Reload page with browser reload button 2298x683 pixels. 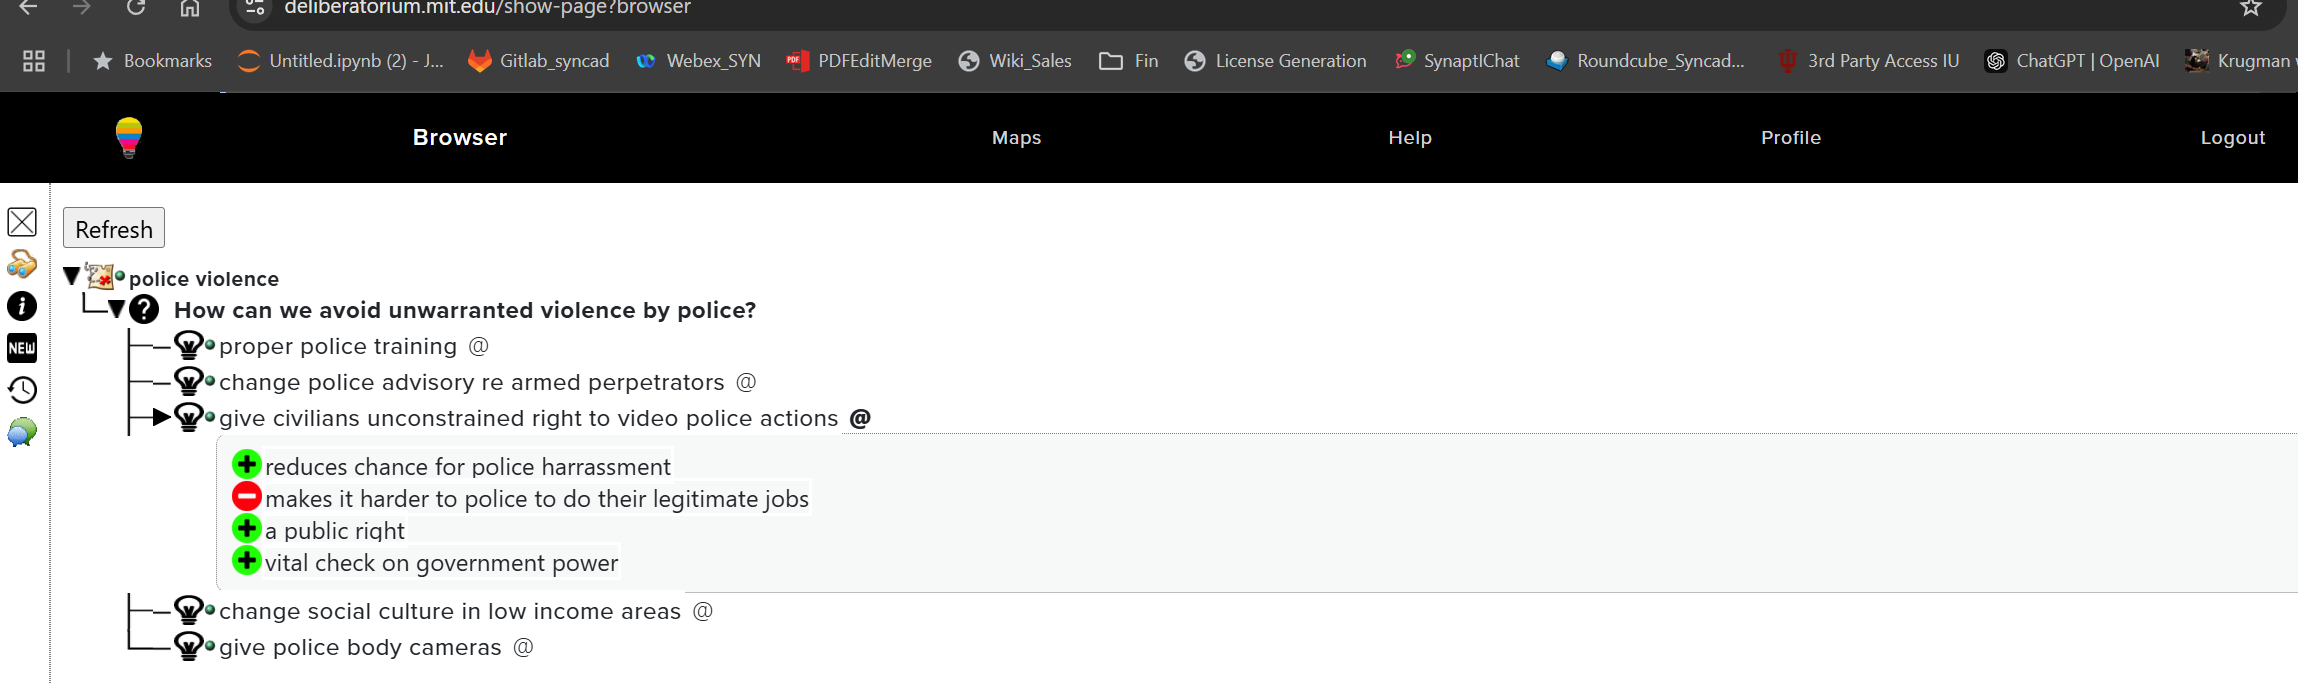(136, 8)
